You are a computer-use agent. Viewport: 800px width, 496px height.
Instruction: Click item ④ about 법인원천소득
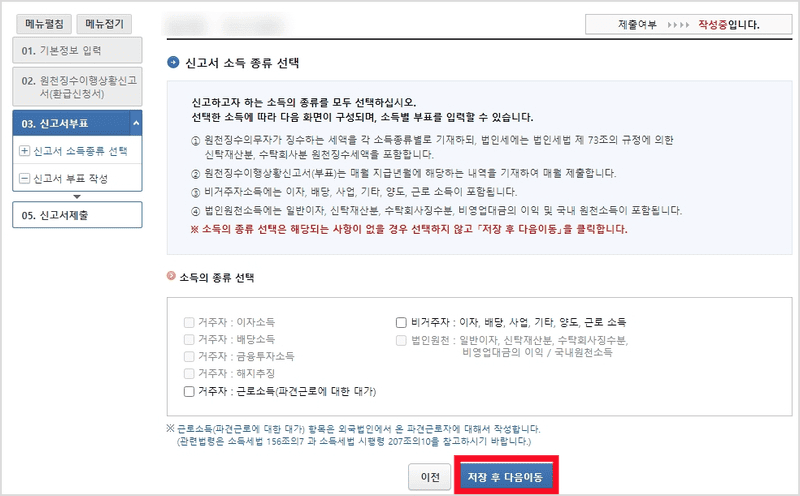(436, 210)
